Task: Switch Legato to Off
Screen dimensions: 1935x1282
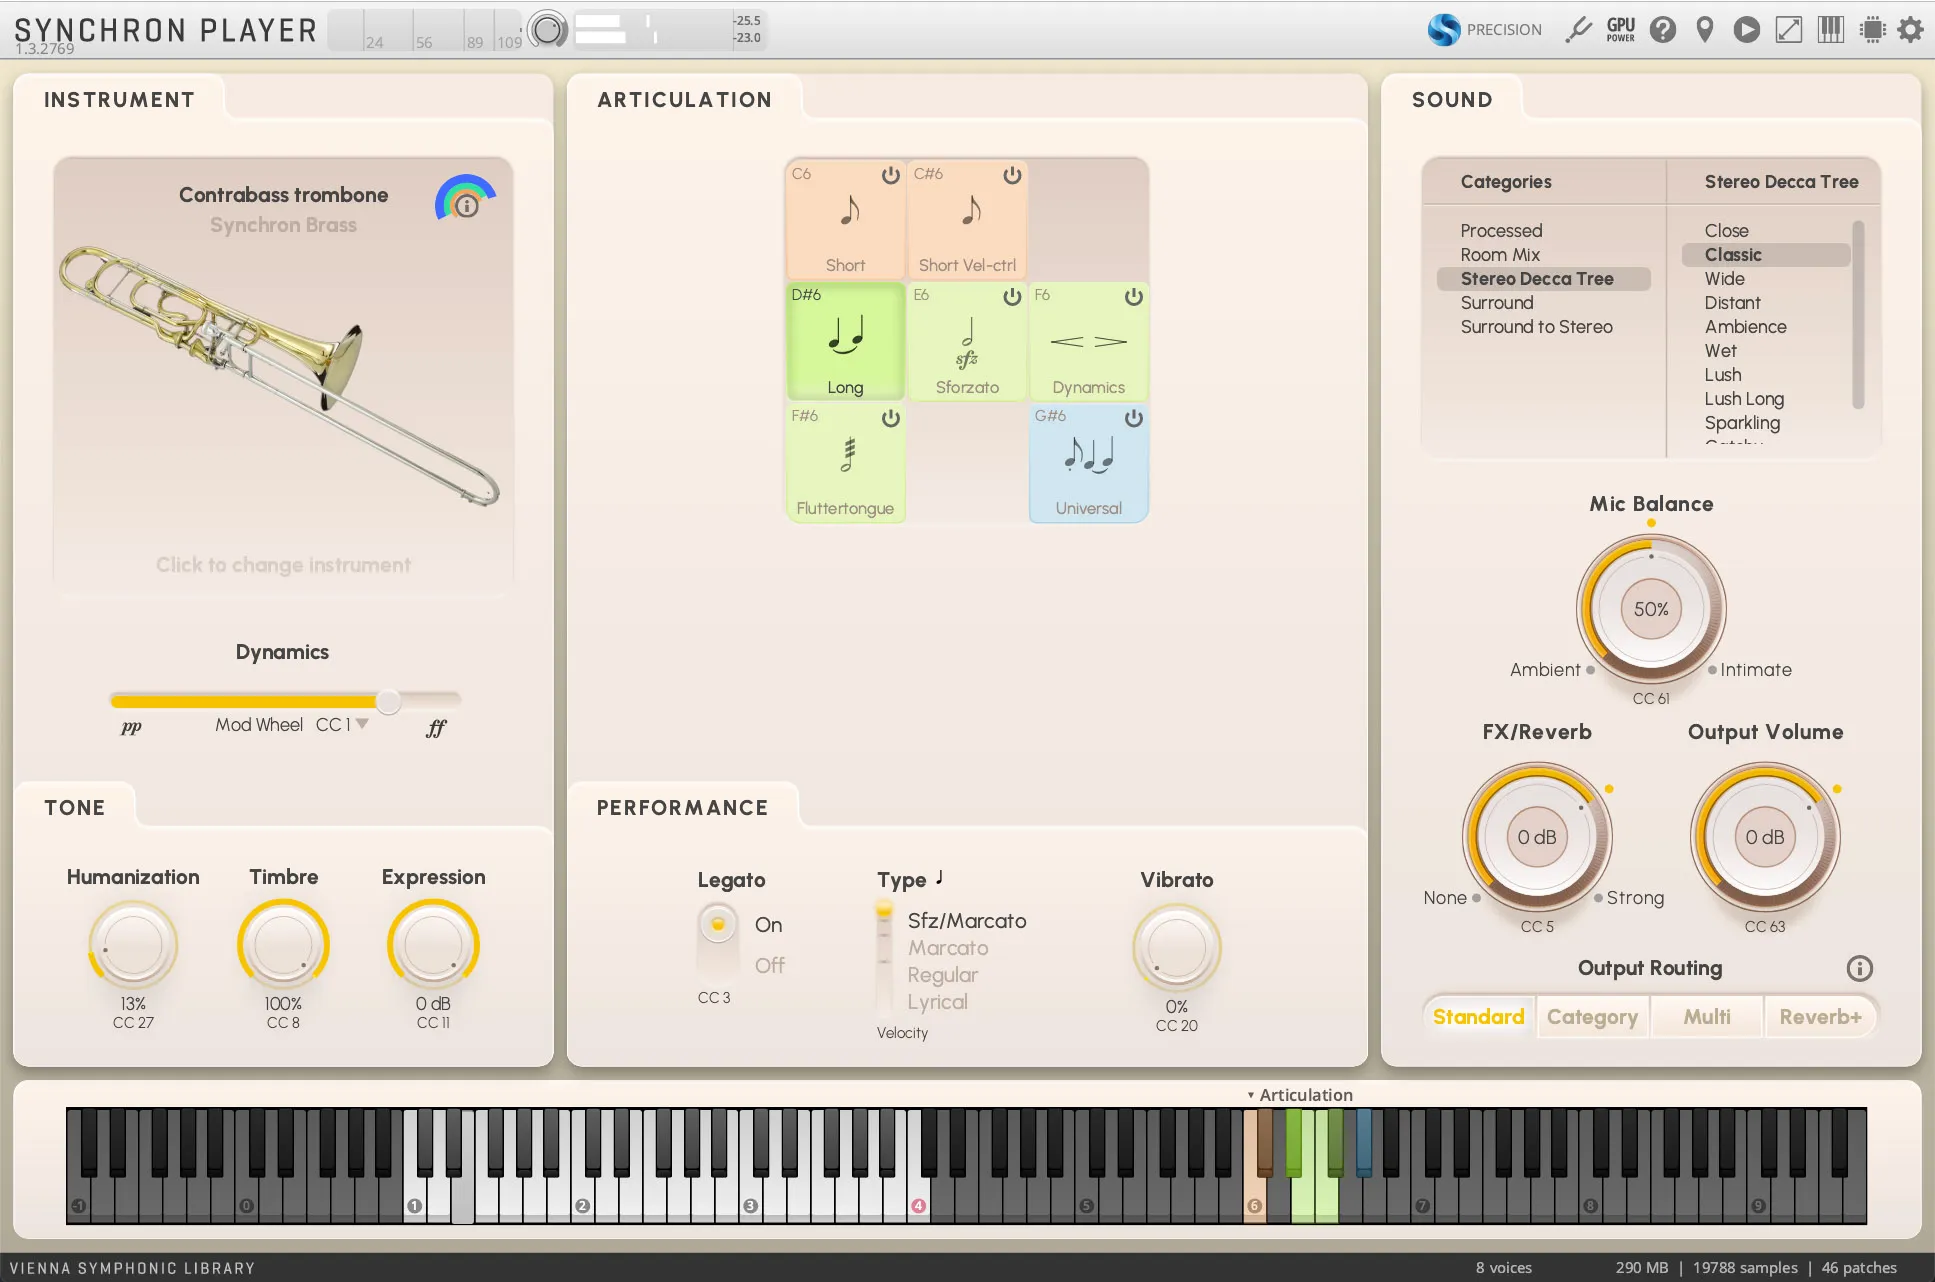Action: pyautogui.click(x=769, y=965)
